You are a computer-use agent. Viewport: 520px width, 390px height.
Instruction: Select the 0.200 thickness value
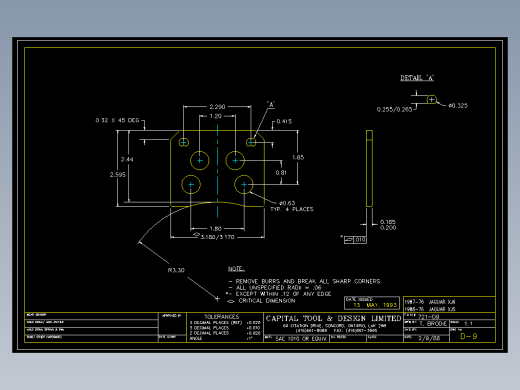coord(388,228)
